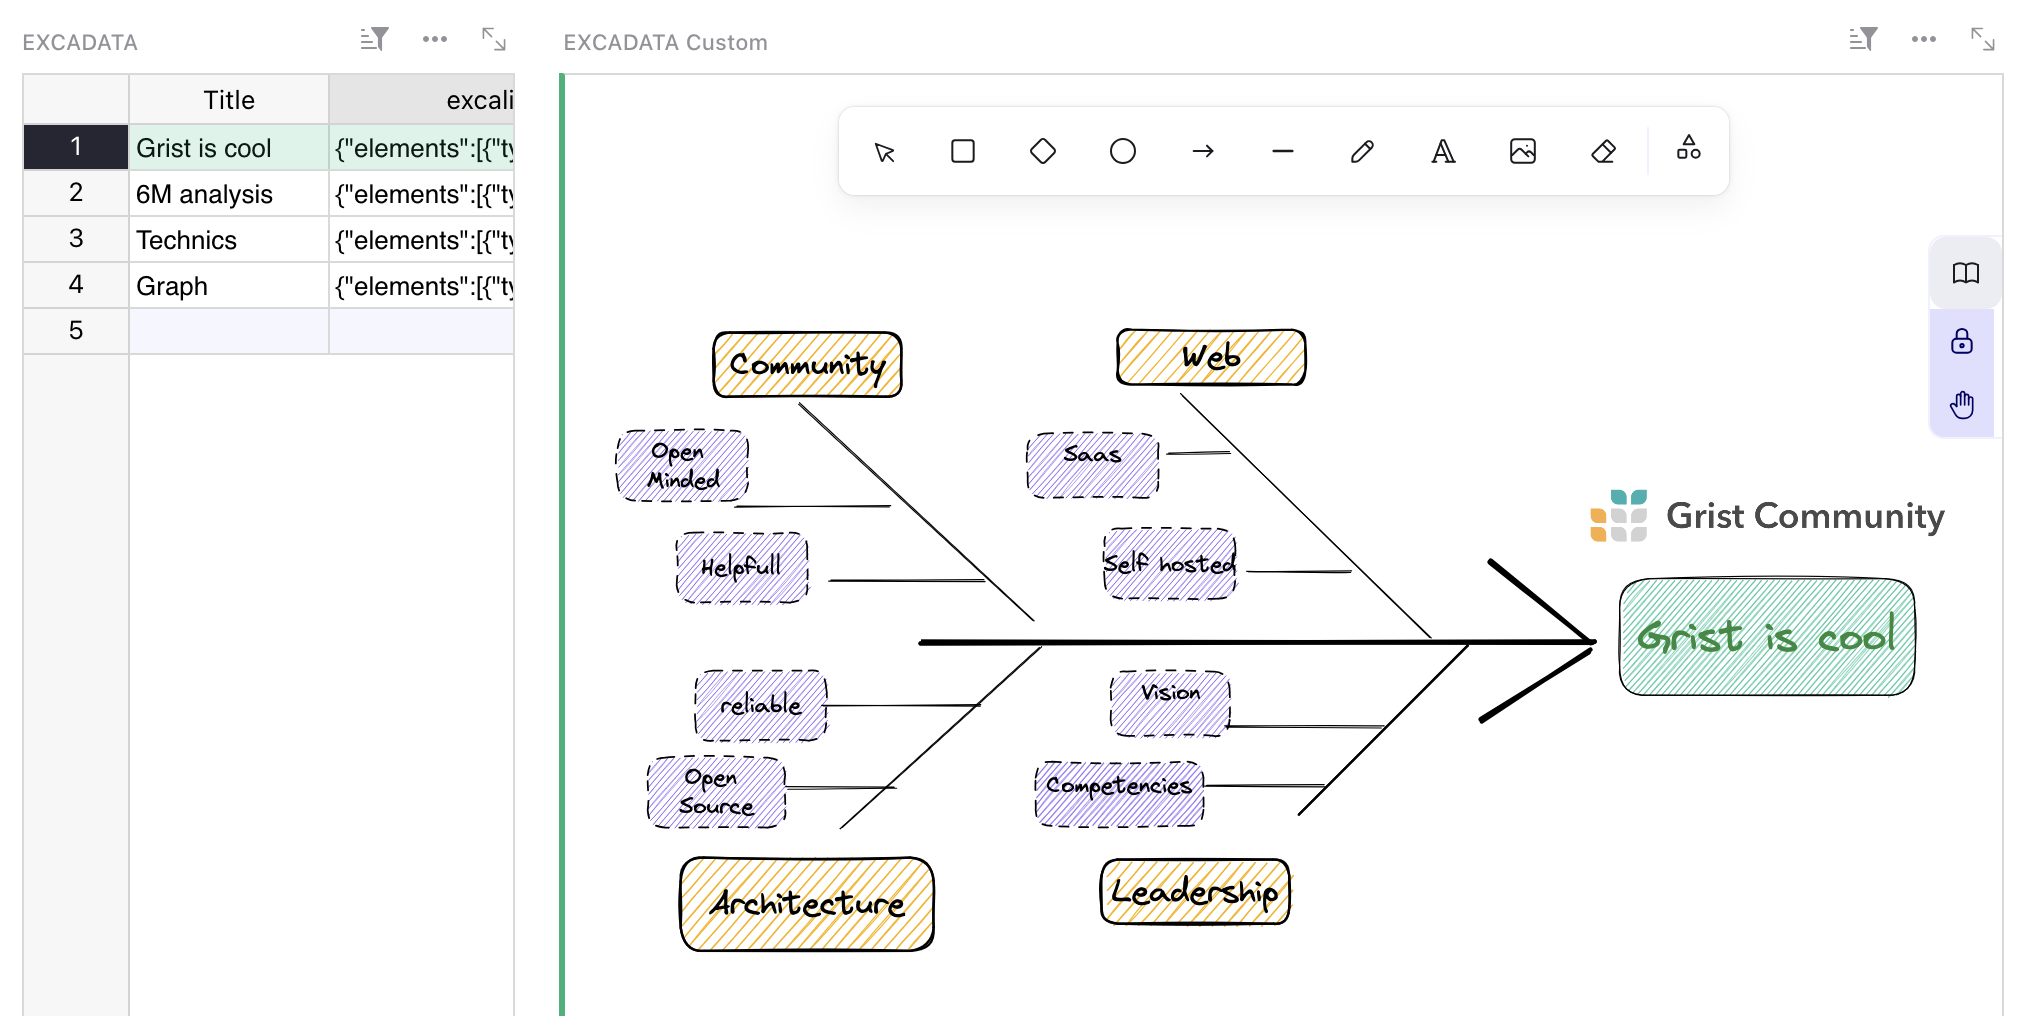2026x1016 pixels.
Task: Select the Ellipse shape tool
Action: [x=1122, y=152]
